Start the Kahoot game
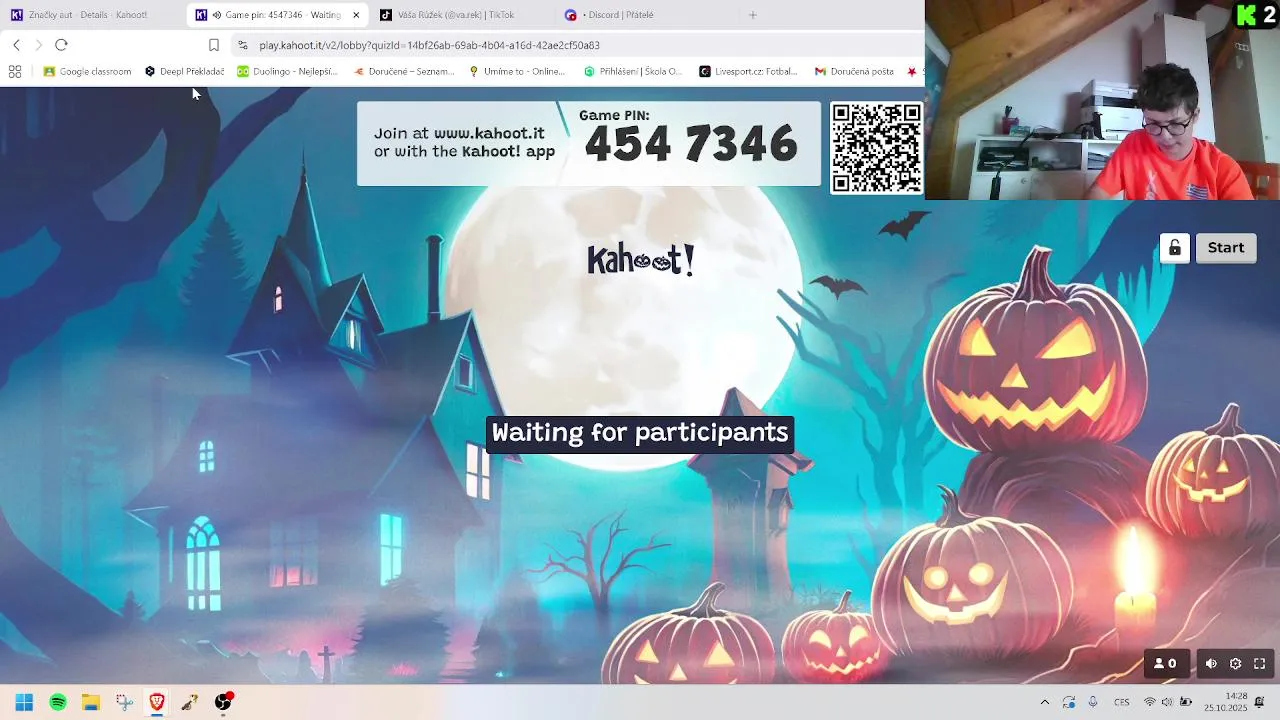1280x720 pixels. pos(1225,248)
